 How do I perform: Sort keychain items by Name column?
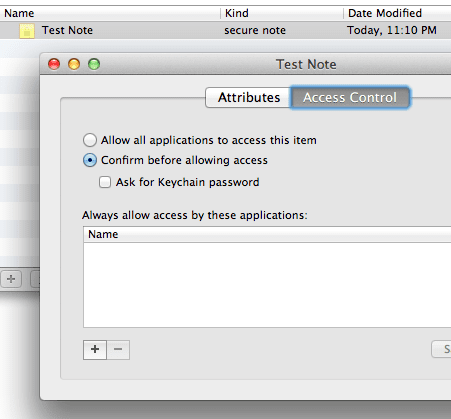[110, 13]
